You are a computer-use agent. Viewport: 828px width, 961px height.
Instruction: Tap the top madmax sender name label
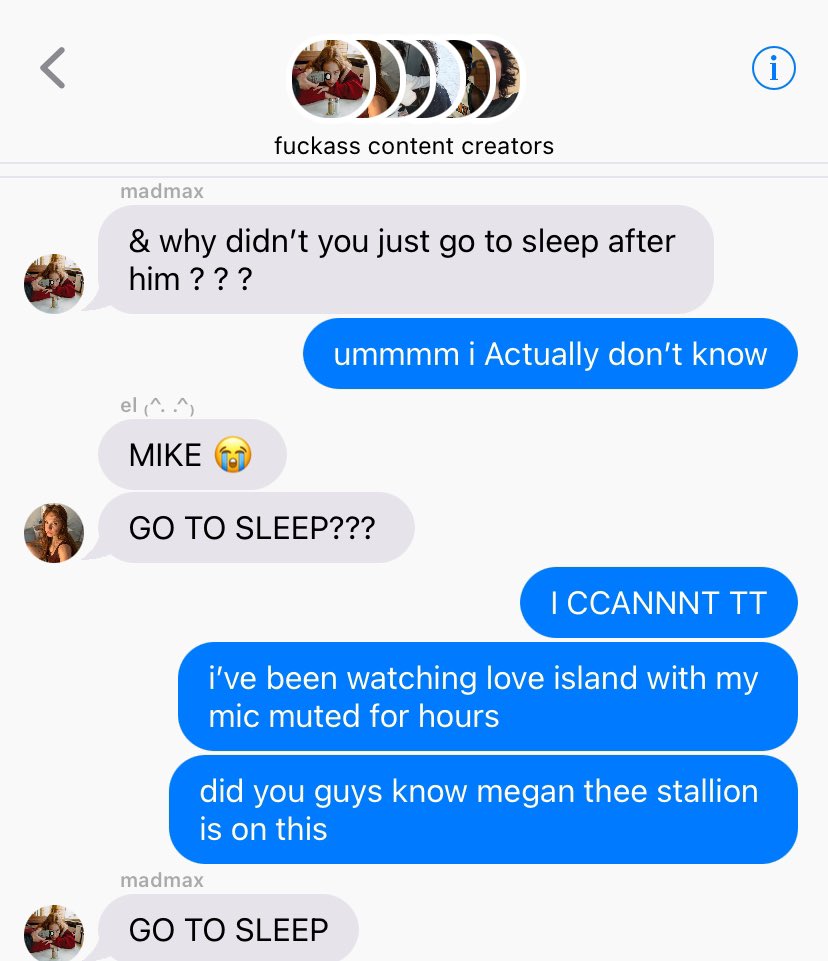(x=162, y=191)
